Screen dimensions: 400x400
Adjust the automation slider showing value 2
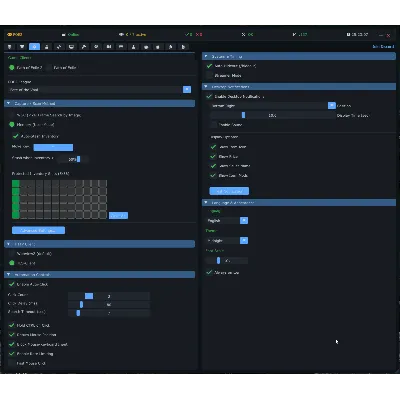click(109, 296)
